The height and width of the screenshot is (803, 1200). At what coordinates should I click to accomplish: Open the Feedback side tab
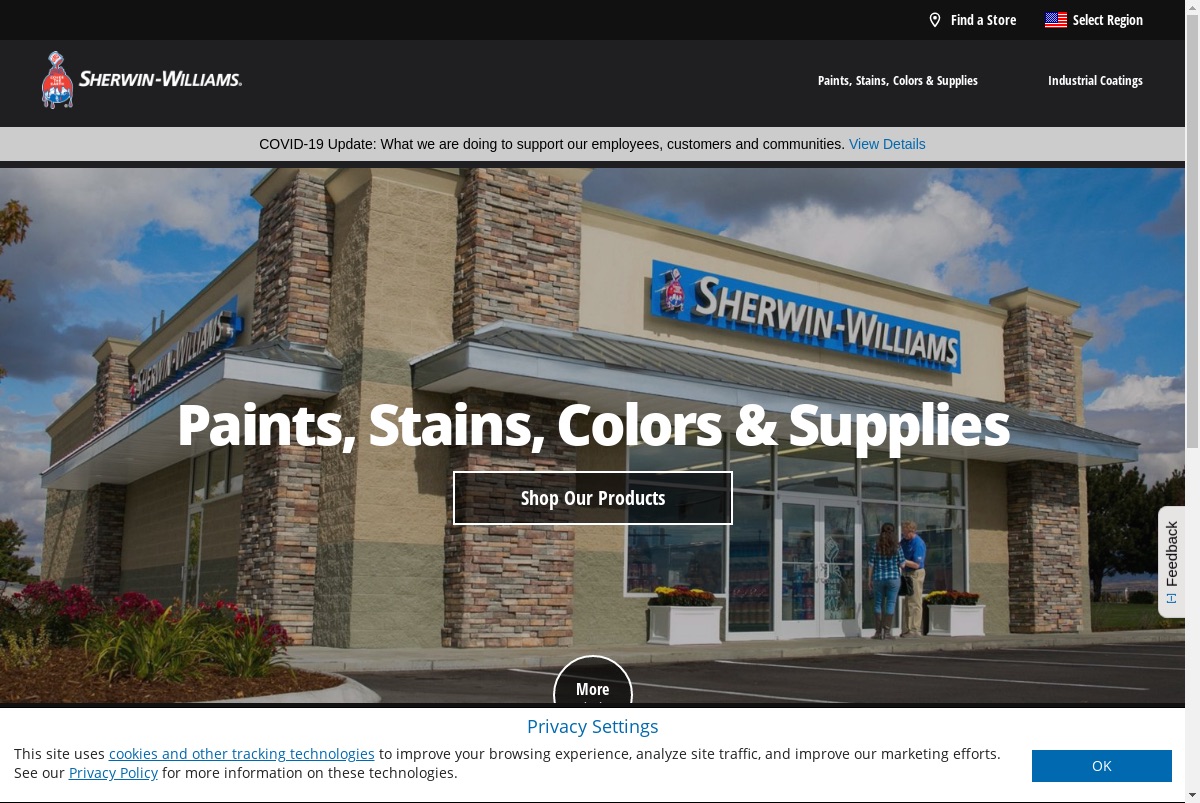tap(1172, 561)
